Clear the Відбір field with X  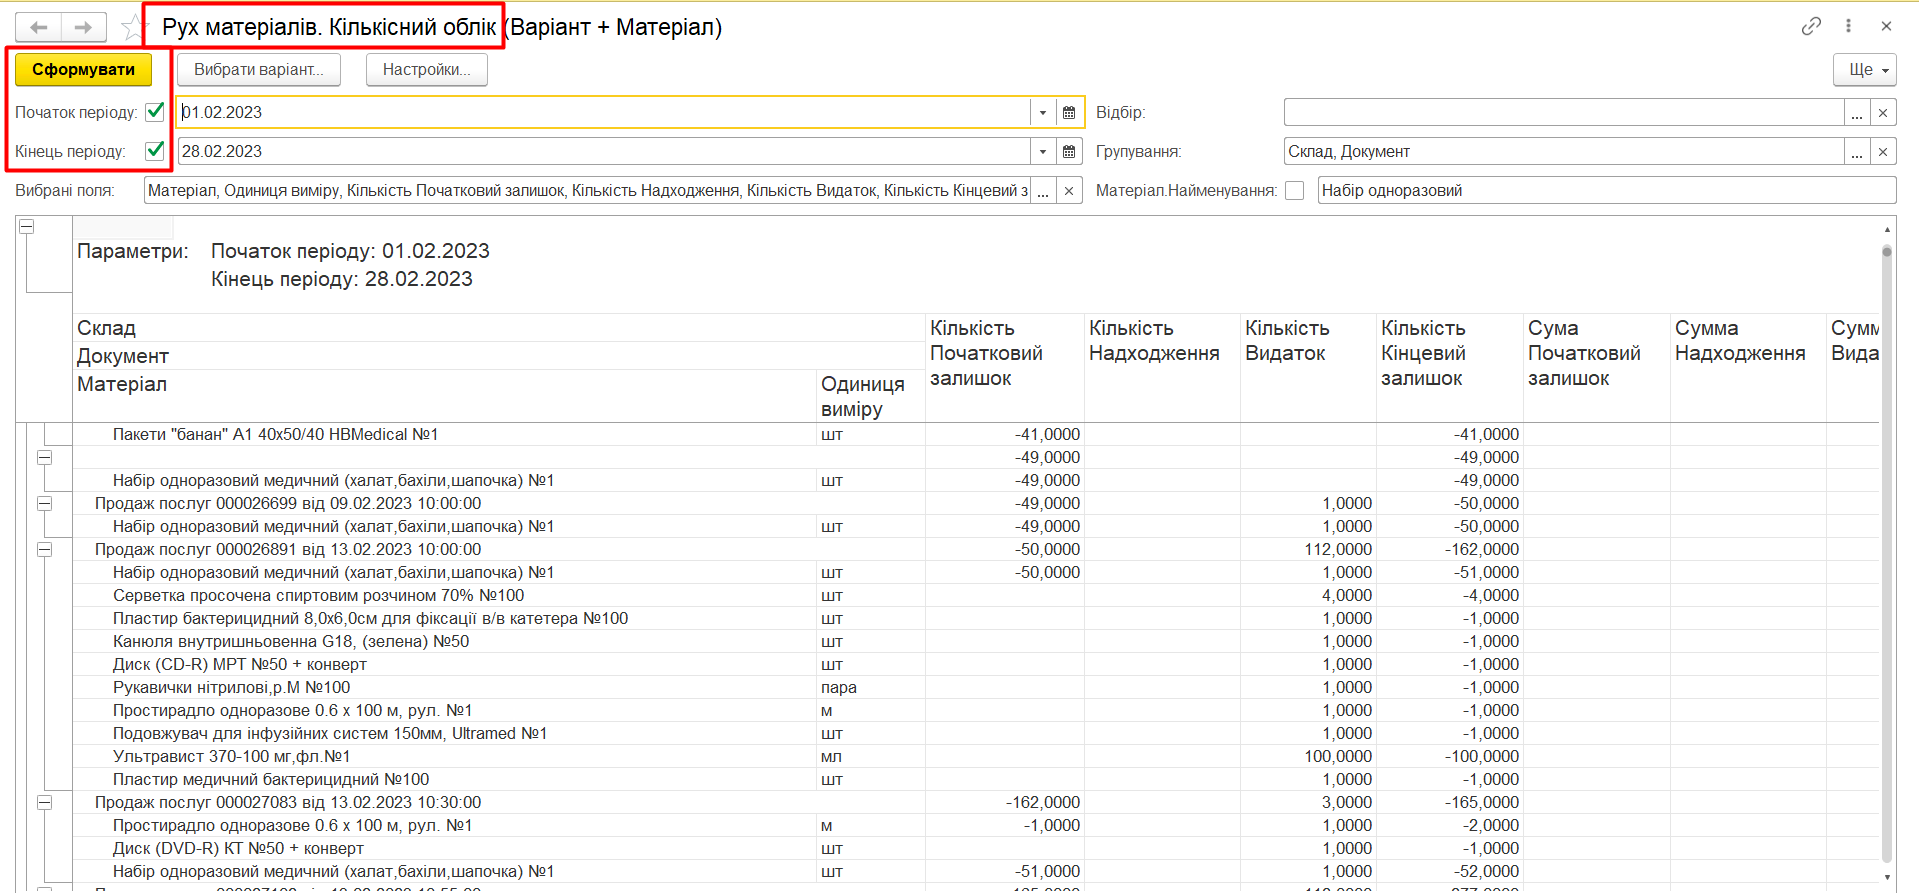tap(1883, 113)
